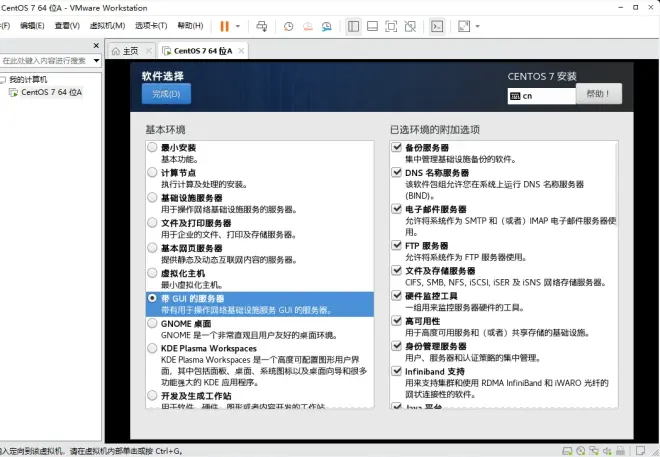Select the 计算节点 radio button
Image resolution: width=660 pixels, height=457 pixels.
pos(152,173)
